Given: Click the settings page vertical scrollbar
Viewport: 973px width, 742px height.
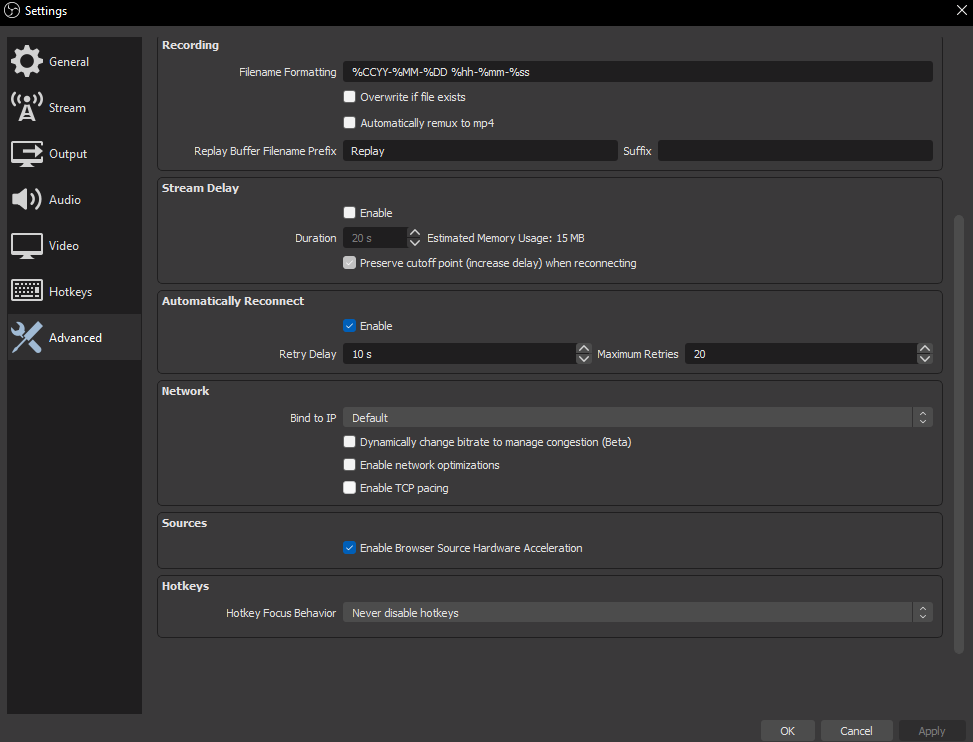Looking at the screenshot, I should 959,434.
